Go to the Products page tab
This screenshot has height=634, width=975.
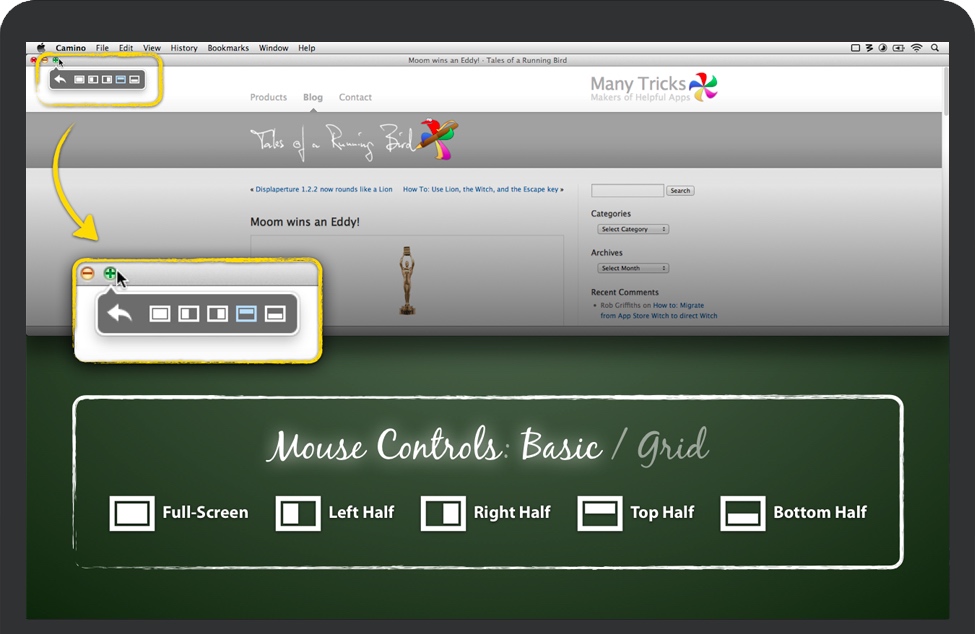(268, 98)
